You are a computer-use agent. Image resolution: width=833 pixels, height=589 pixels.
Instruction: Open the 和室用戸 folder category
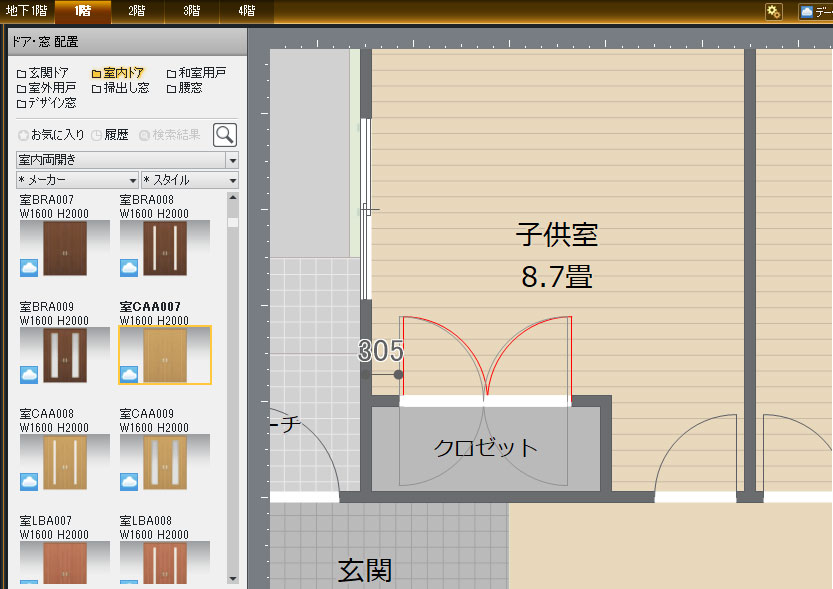[196, 74]
